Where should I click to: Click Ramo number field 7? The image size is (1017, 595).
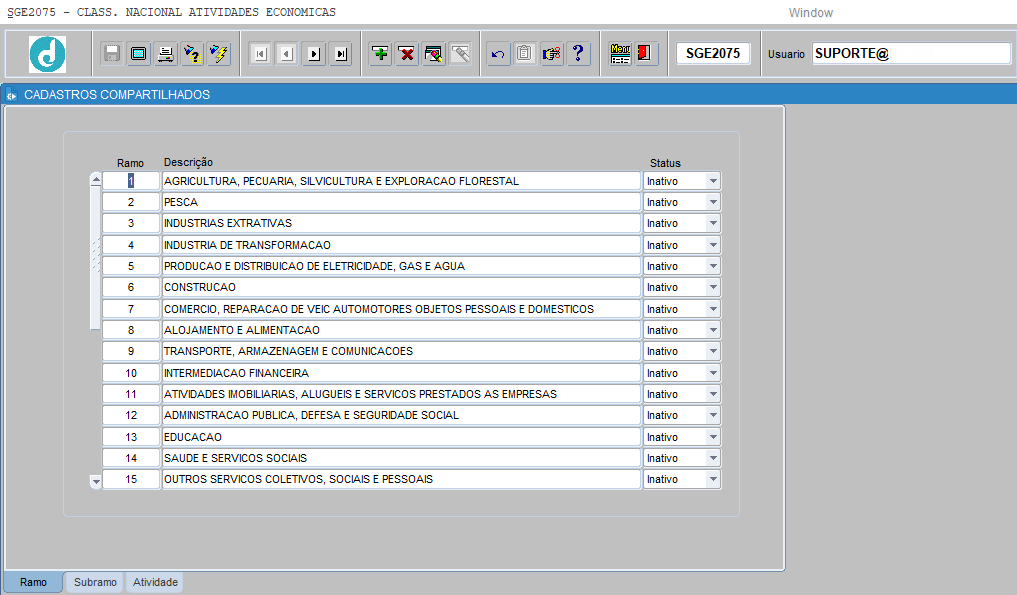tap(131, 309)
